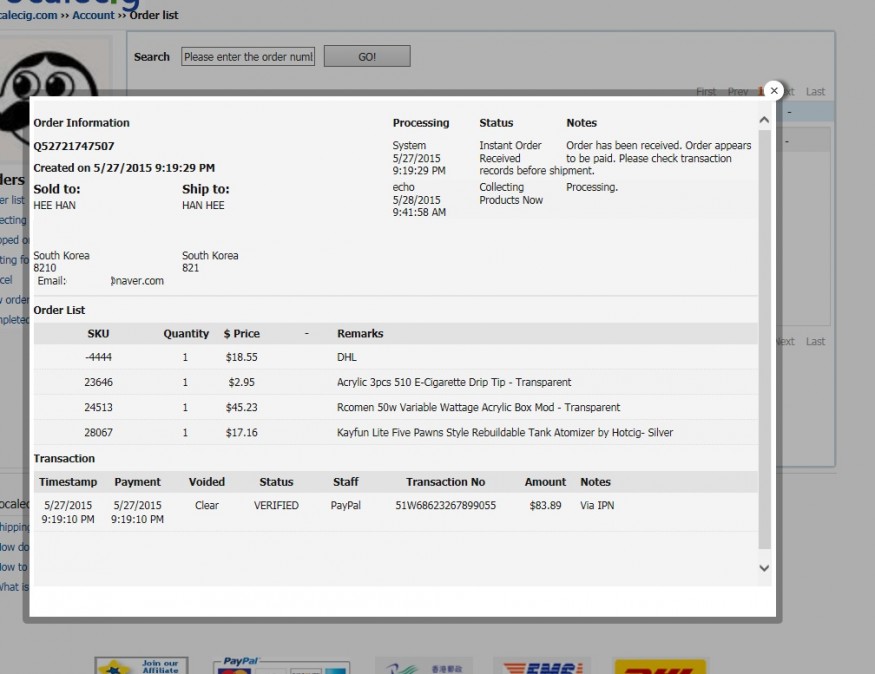Click the PayPal payment logo
Viewport: 875px width, 674px height.
[x=281, y=666]
